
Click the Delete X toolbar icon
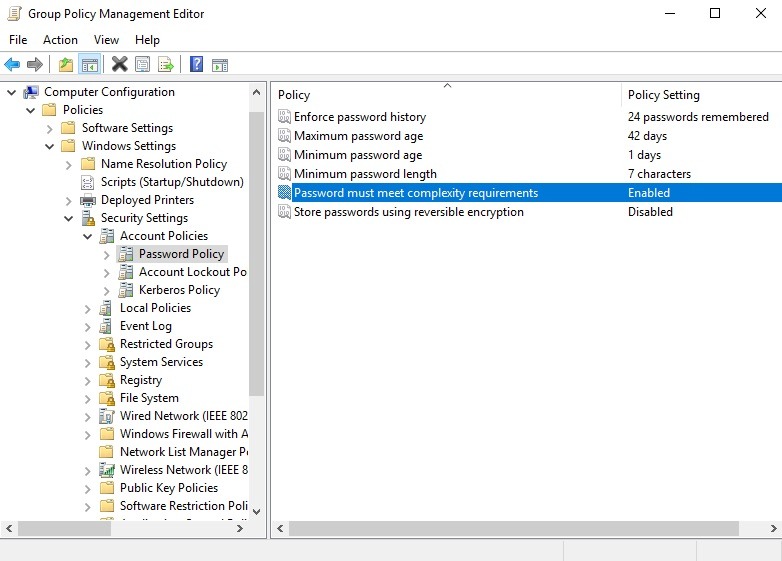point(119,65)
